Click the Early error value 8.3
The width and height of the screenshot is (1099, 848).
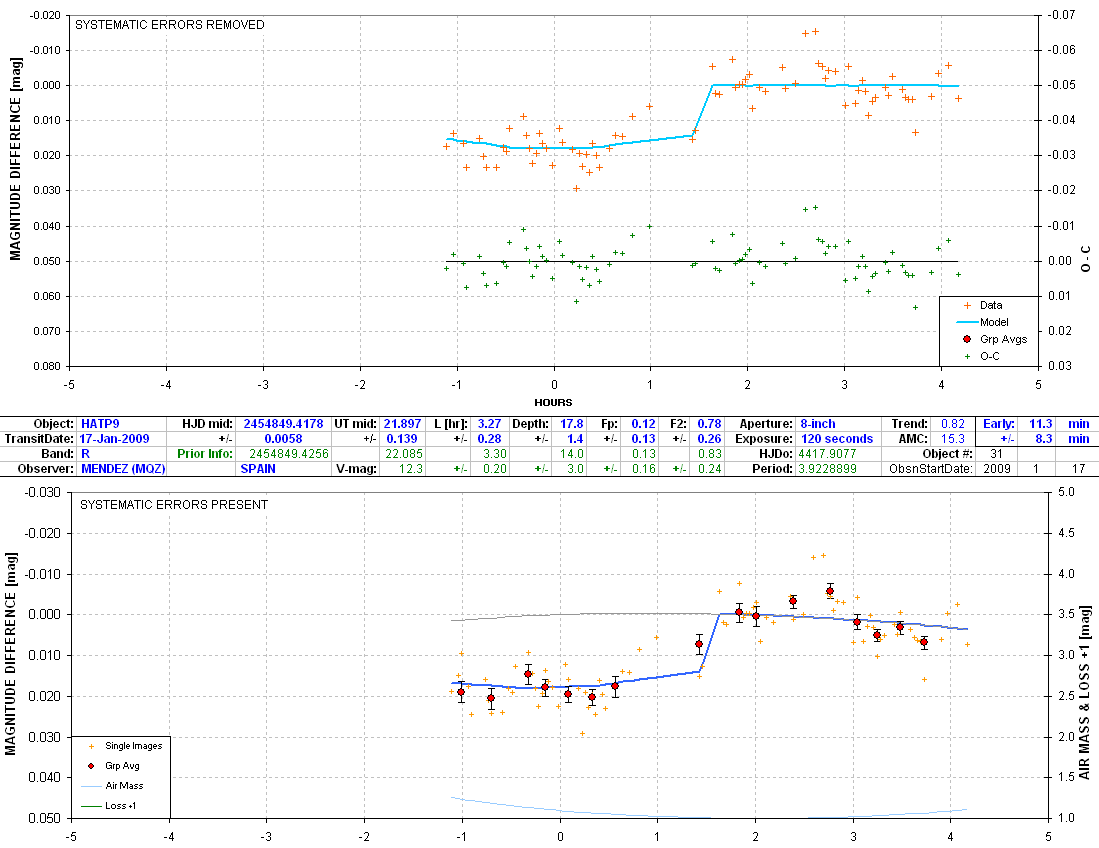tap(1044, 439)
